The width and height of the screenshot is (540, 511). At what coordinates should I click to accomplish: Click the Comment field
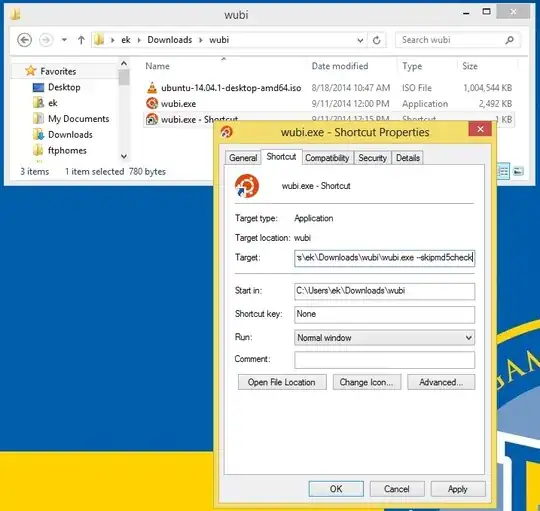point(384,360)
